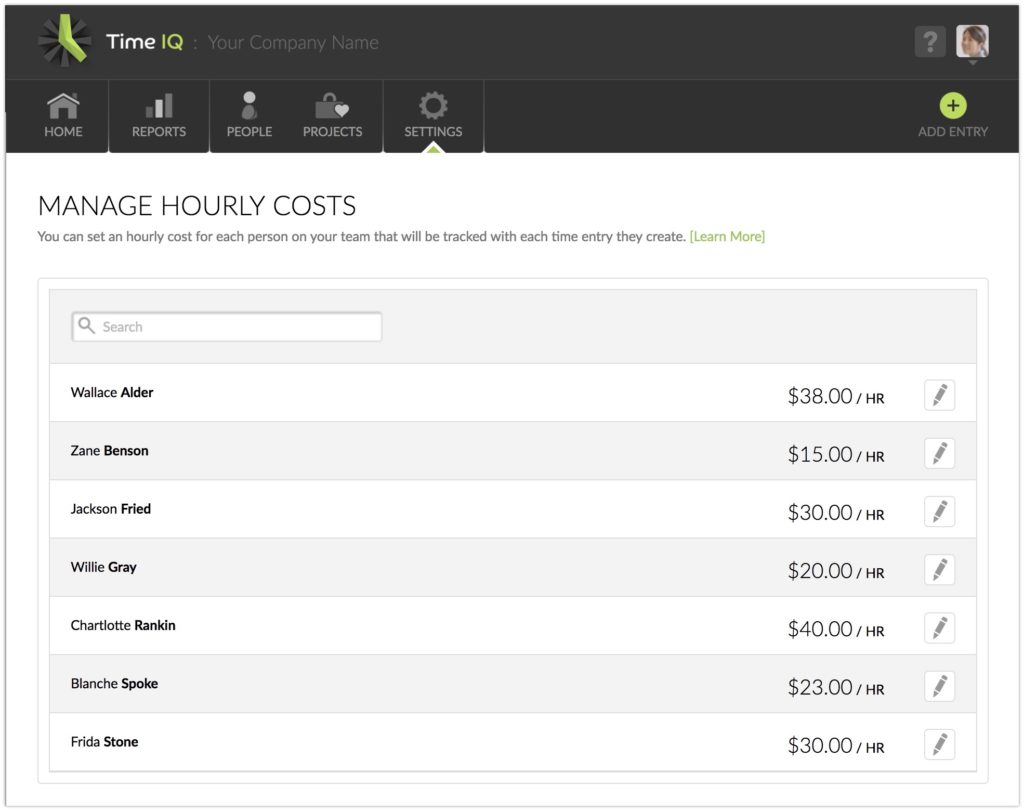Edit Jackson Fried's hourly rate
The image size is (1024, 811).
pos(938,511)
